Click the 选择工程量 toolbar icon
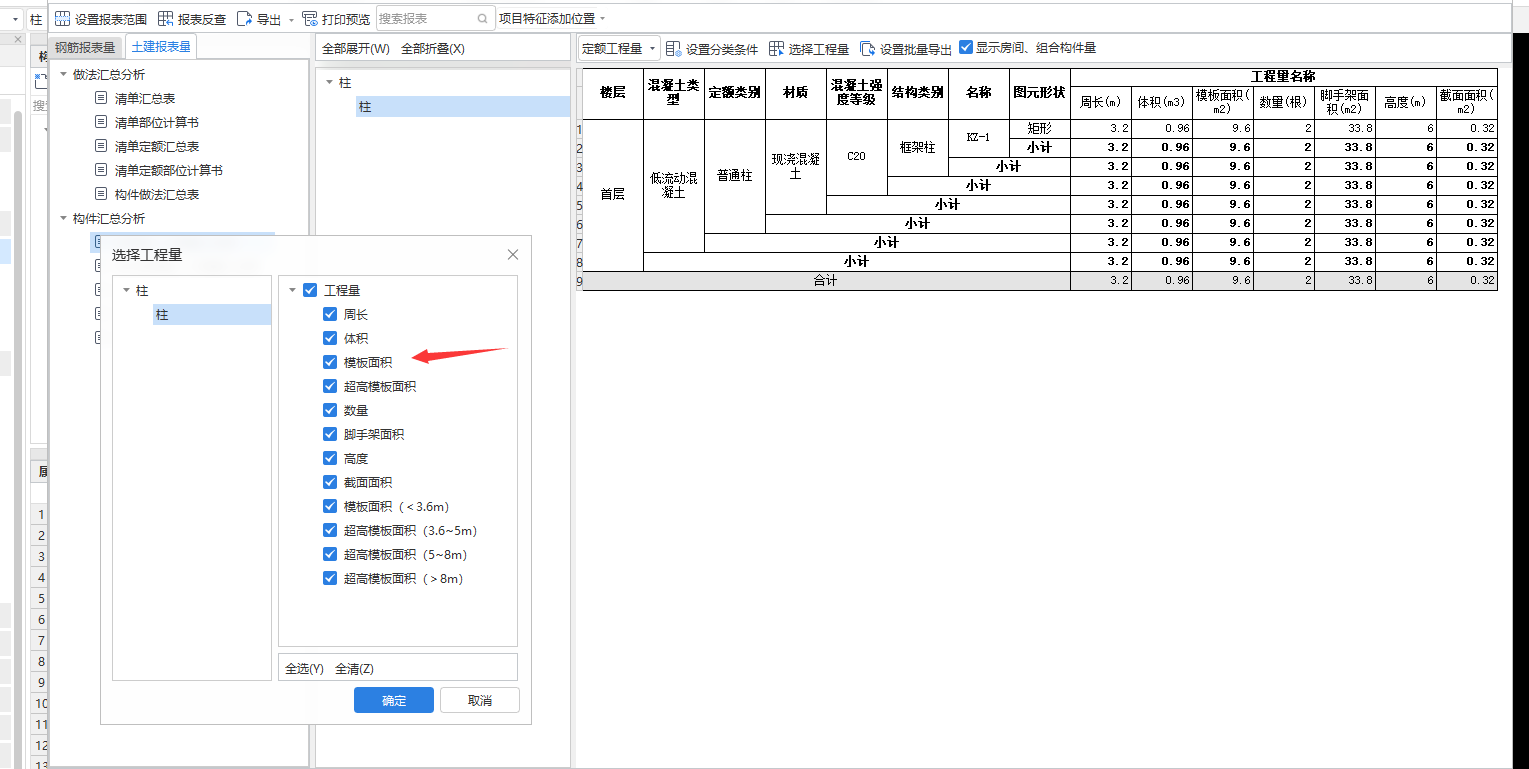Viewport: 1529px width, 769px height. click(x=776, y=48)
